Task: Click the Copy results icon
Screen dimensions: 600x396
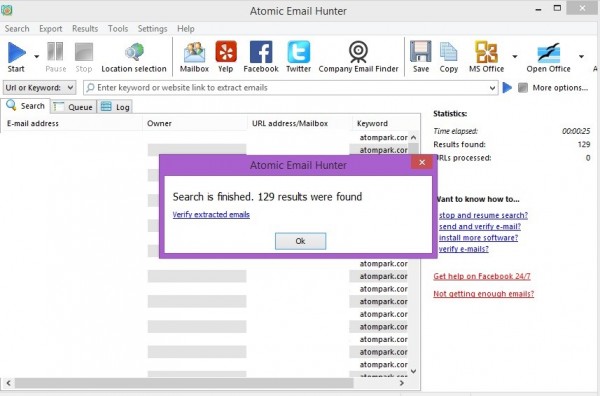Action: click(448, 52)
